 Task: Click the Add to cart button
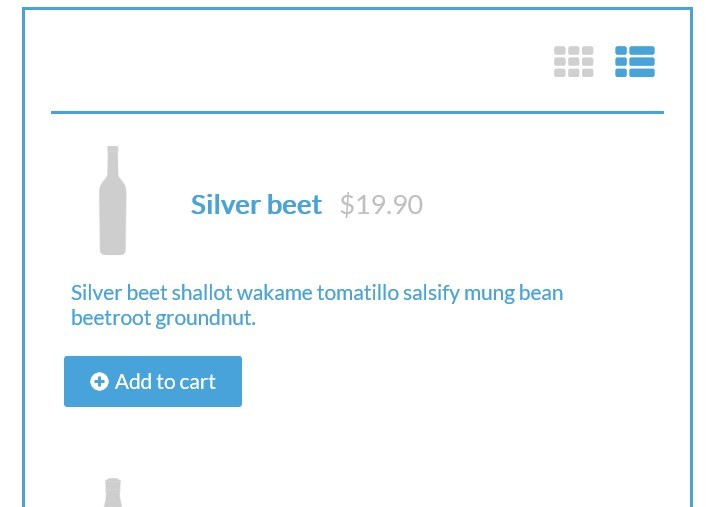point(153,381)
